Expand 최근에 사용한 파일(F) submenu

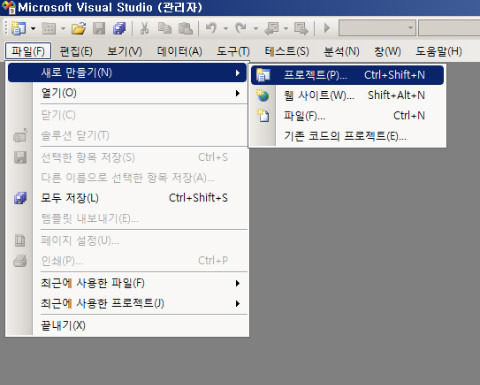127,283
